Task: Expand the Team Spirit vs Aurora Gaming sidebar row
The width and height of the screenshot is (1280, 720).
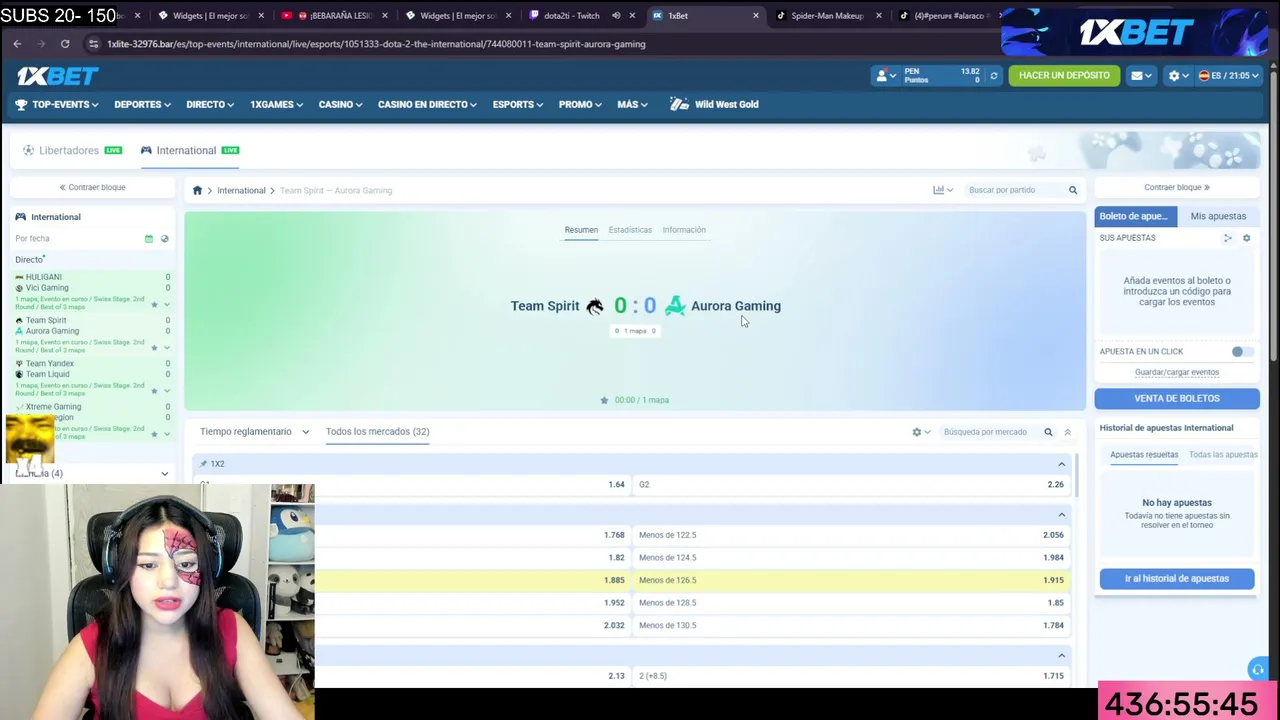Action: coord(167,347)
